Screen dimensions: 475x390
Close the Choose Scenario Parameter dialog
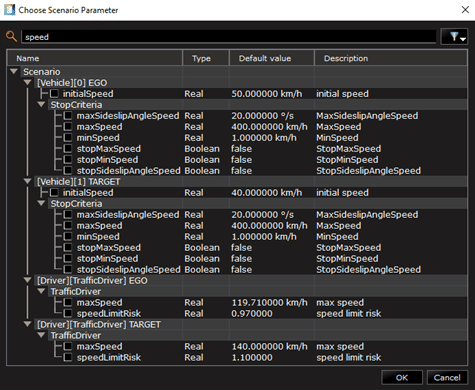pyautogui.click(x=465, y=10)
